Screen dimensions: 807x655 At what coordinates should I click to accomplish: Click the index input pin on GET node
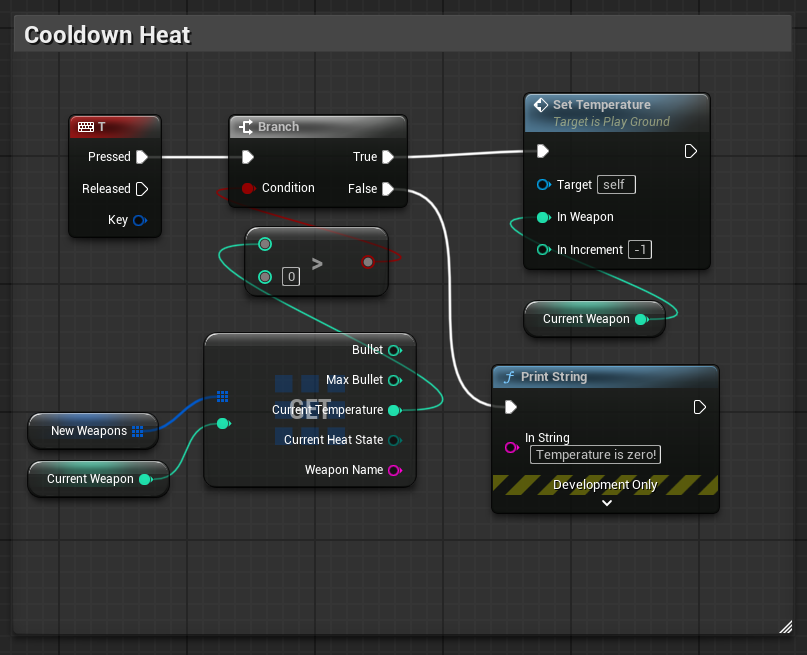(223, 423)
